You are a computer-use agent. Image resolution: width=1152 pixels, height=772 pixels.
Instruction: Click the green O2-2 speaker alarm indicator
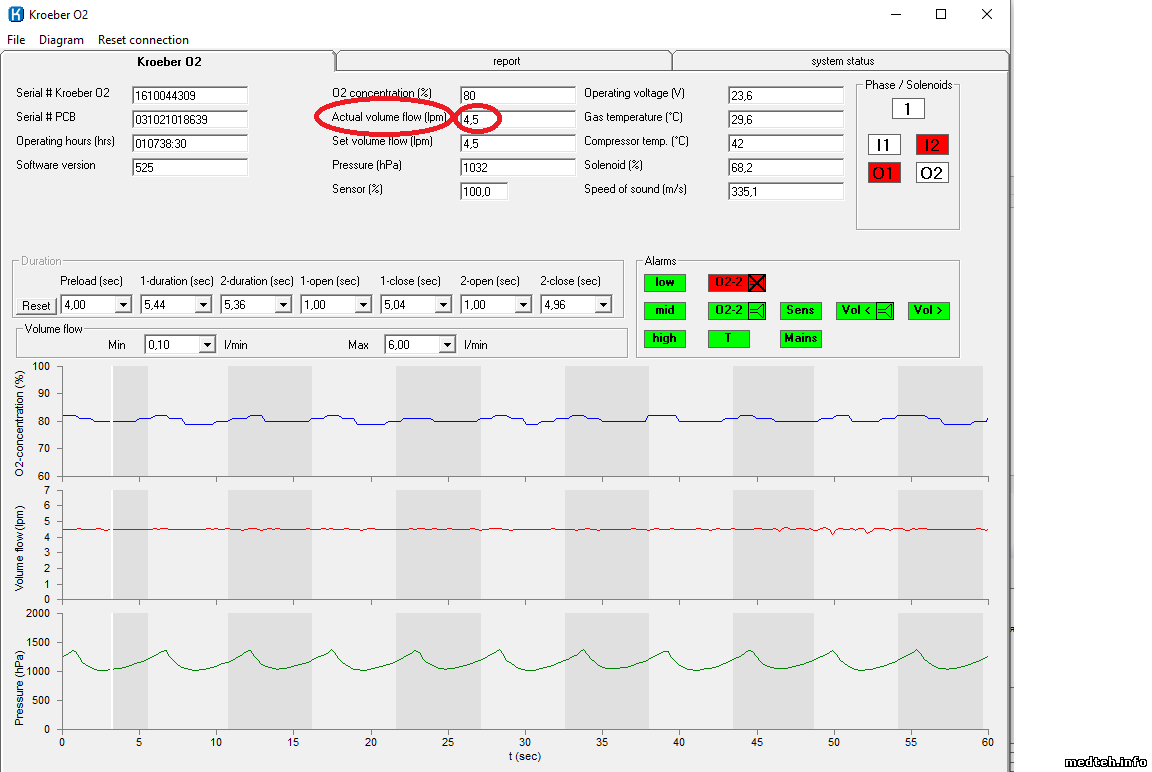(x=737, y=311)
